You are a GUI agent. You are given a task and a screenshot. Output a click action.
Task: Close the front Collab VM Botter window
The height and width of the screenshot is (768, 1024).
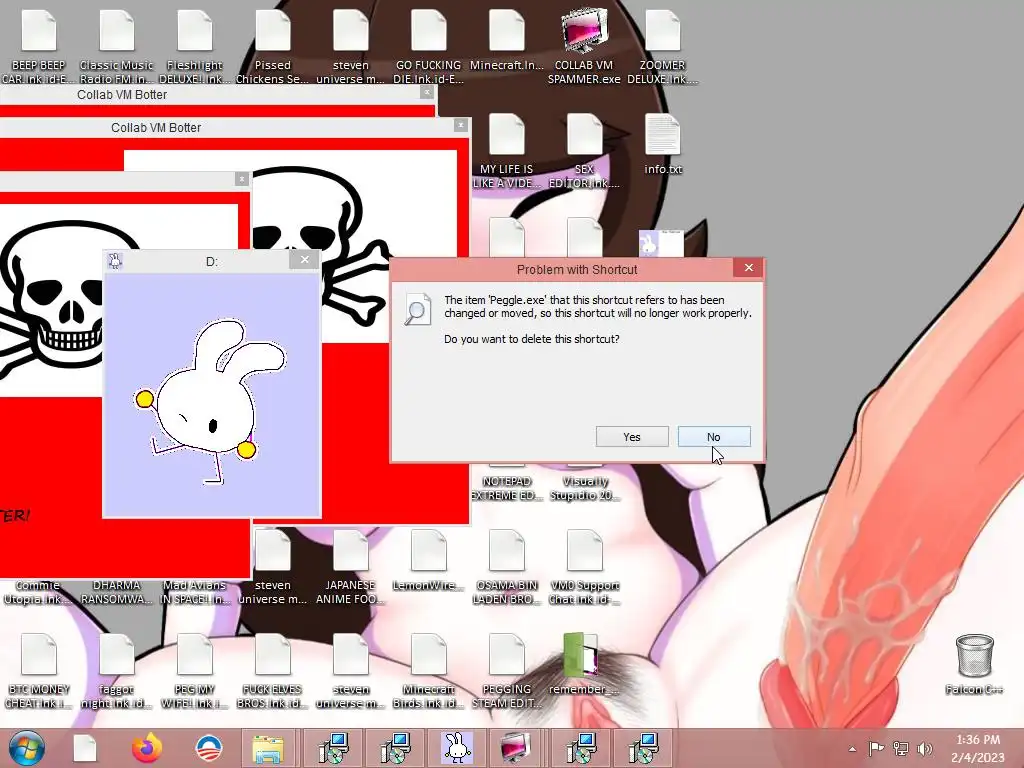point(460,125)
